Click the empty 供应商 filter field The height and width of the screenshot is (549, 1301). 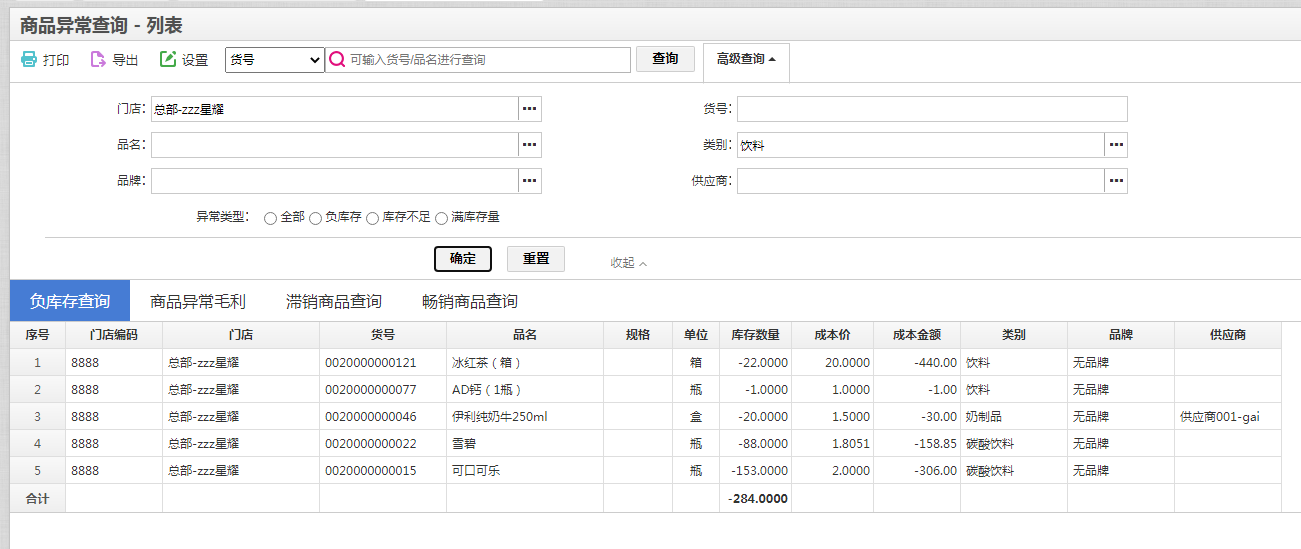(x=920, y=181)
